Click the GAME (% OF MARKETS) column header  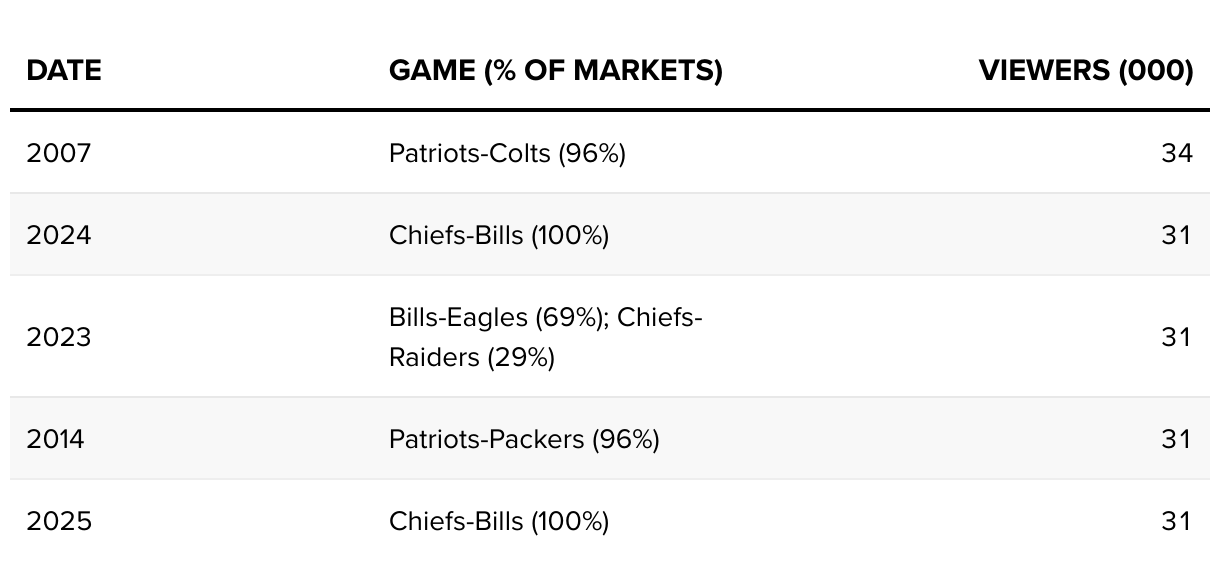[x=555, y=70]
